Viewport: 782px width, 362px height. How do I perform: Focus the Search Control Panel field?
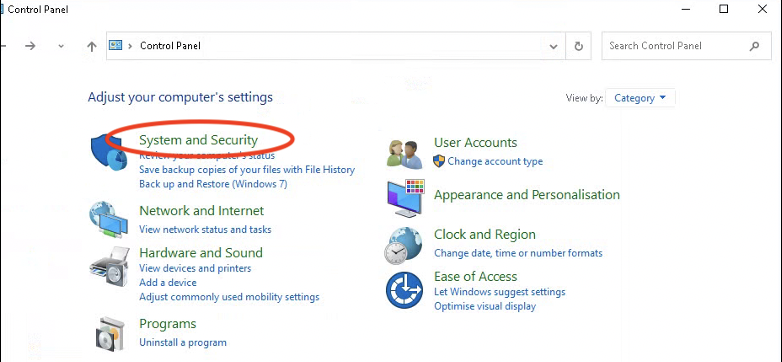tap(676, 46)
